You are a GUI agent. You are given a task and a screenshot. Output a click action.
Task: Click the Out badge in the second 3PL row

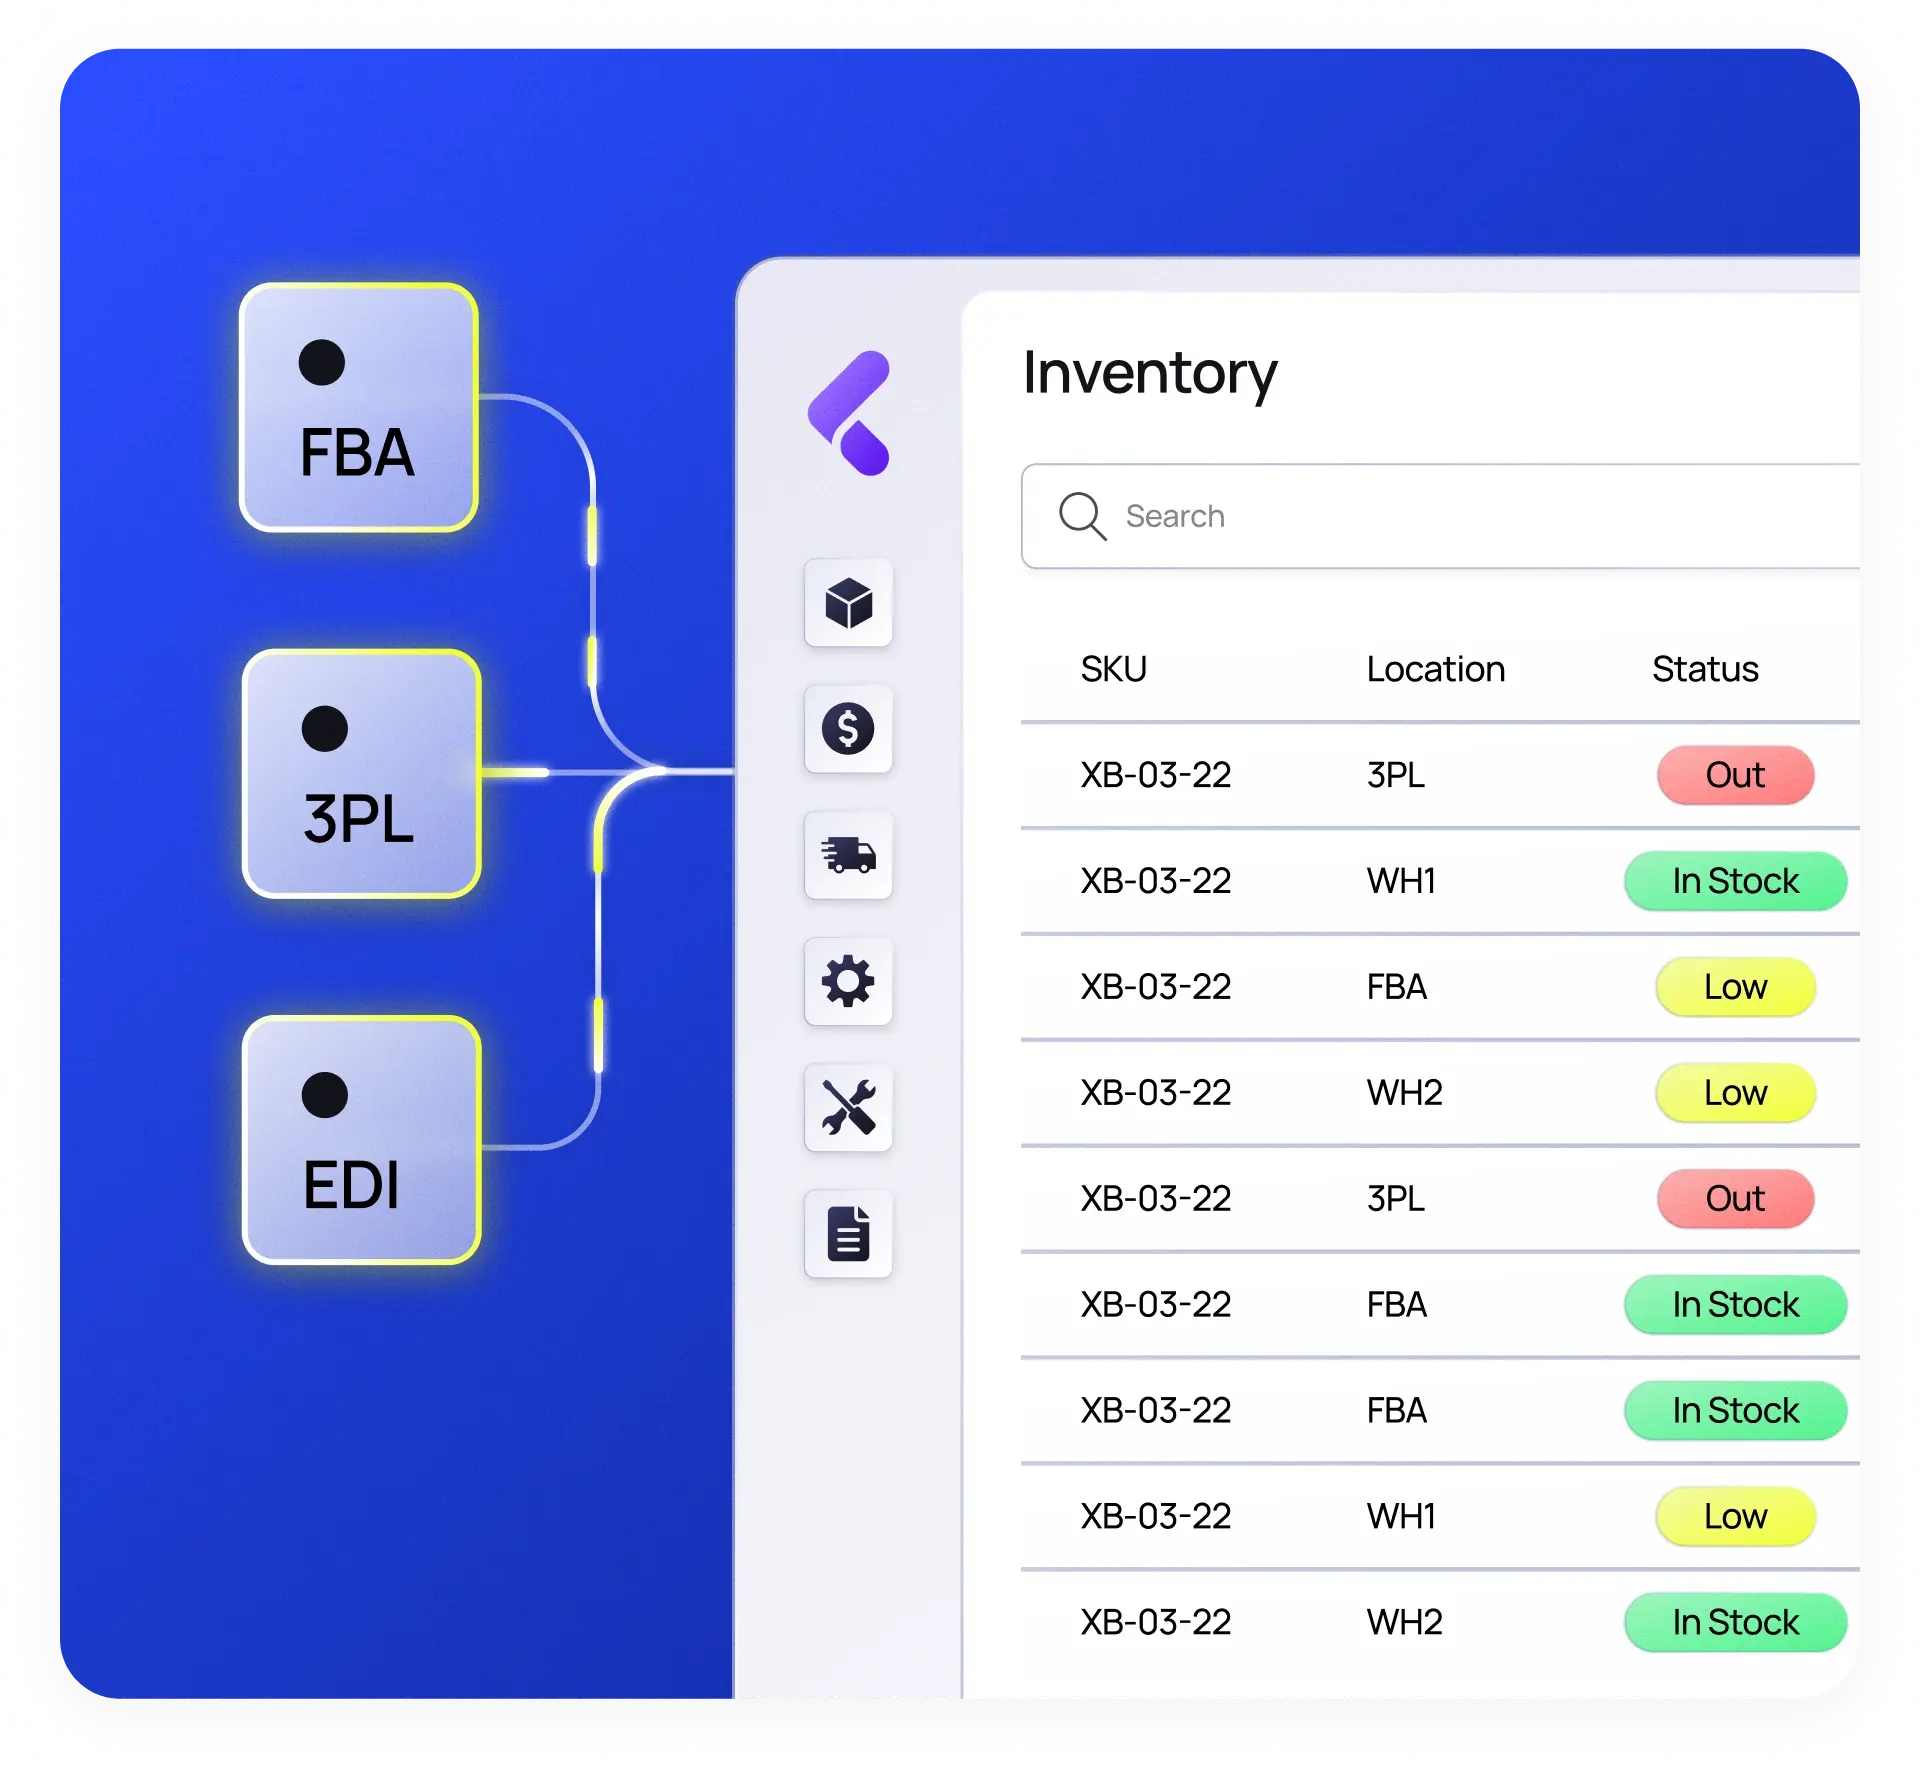point(1735,1199)
